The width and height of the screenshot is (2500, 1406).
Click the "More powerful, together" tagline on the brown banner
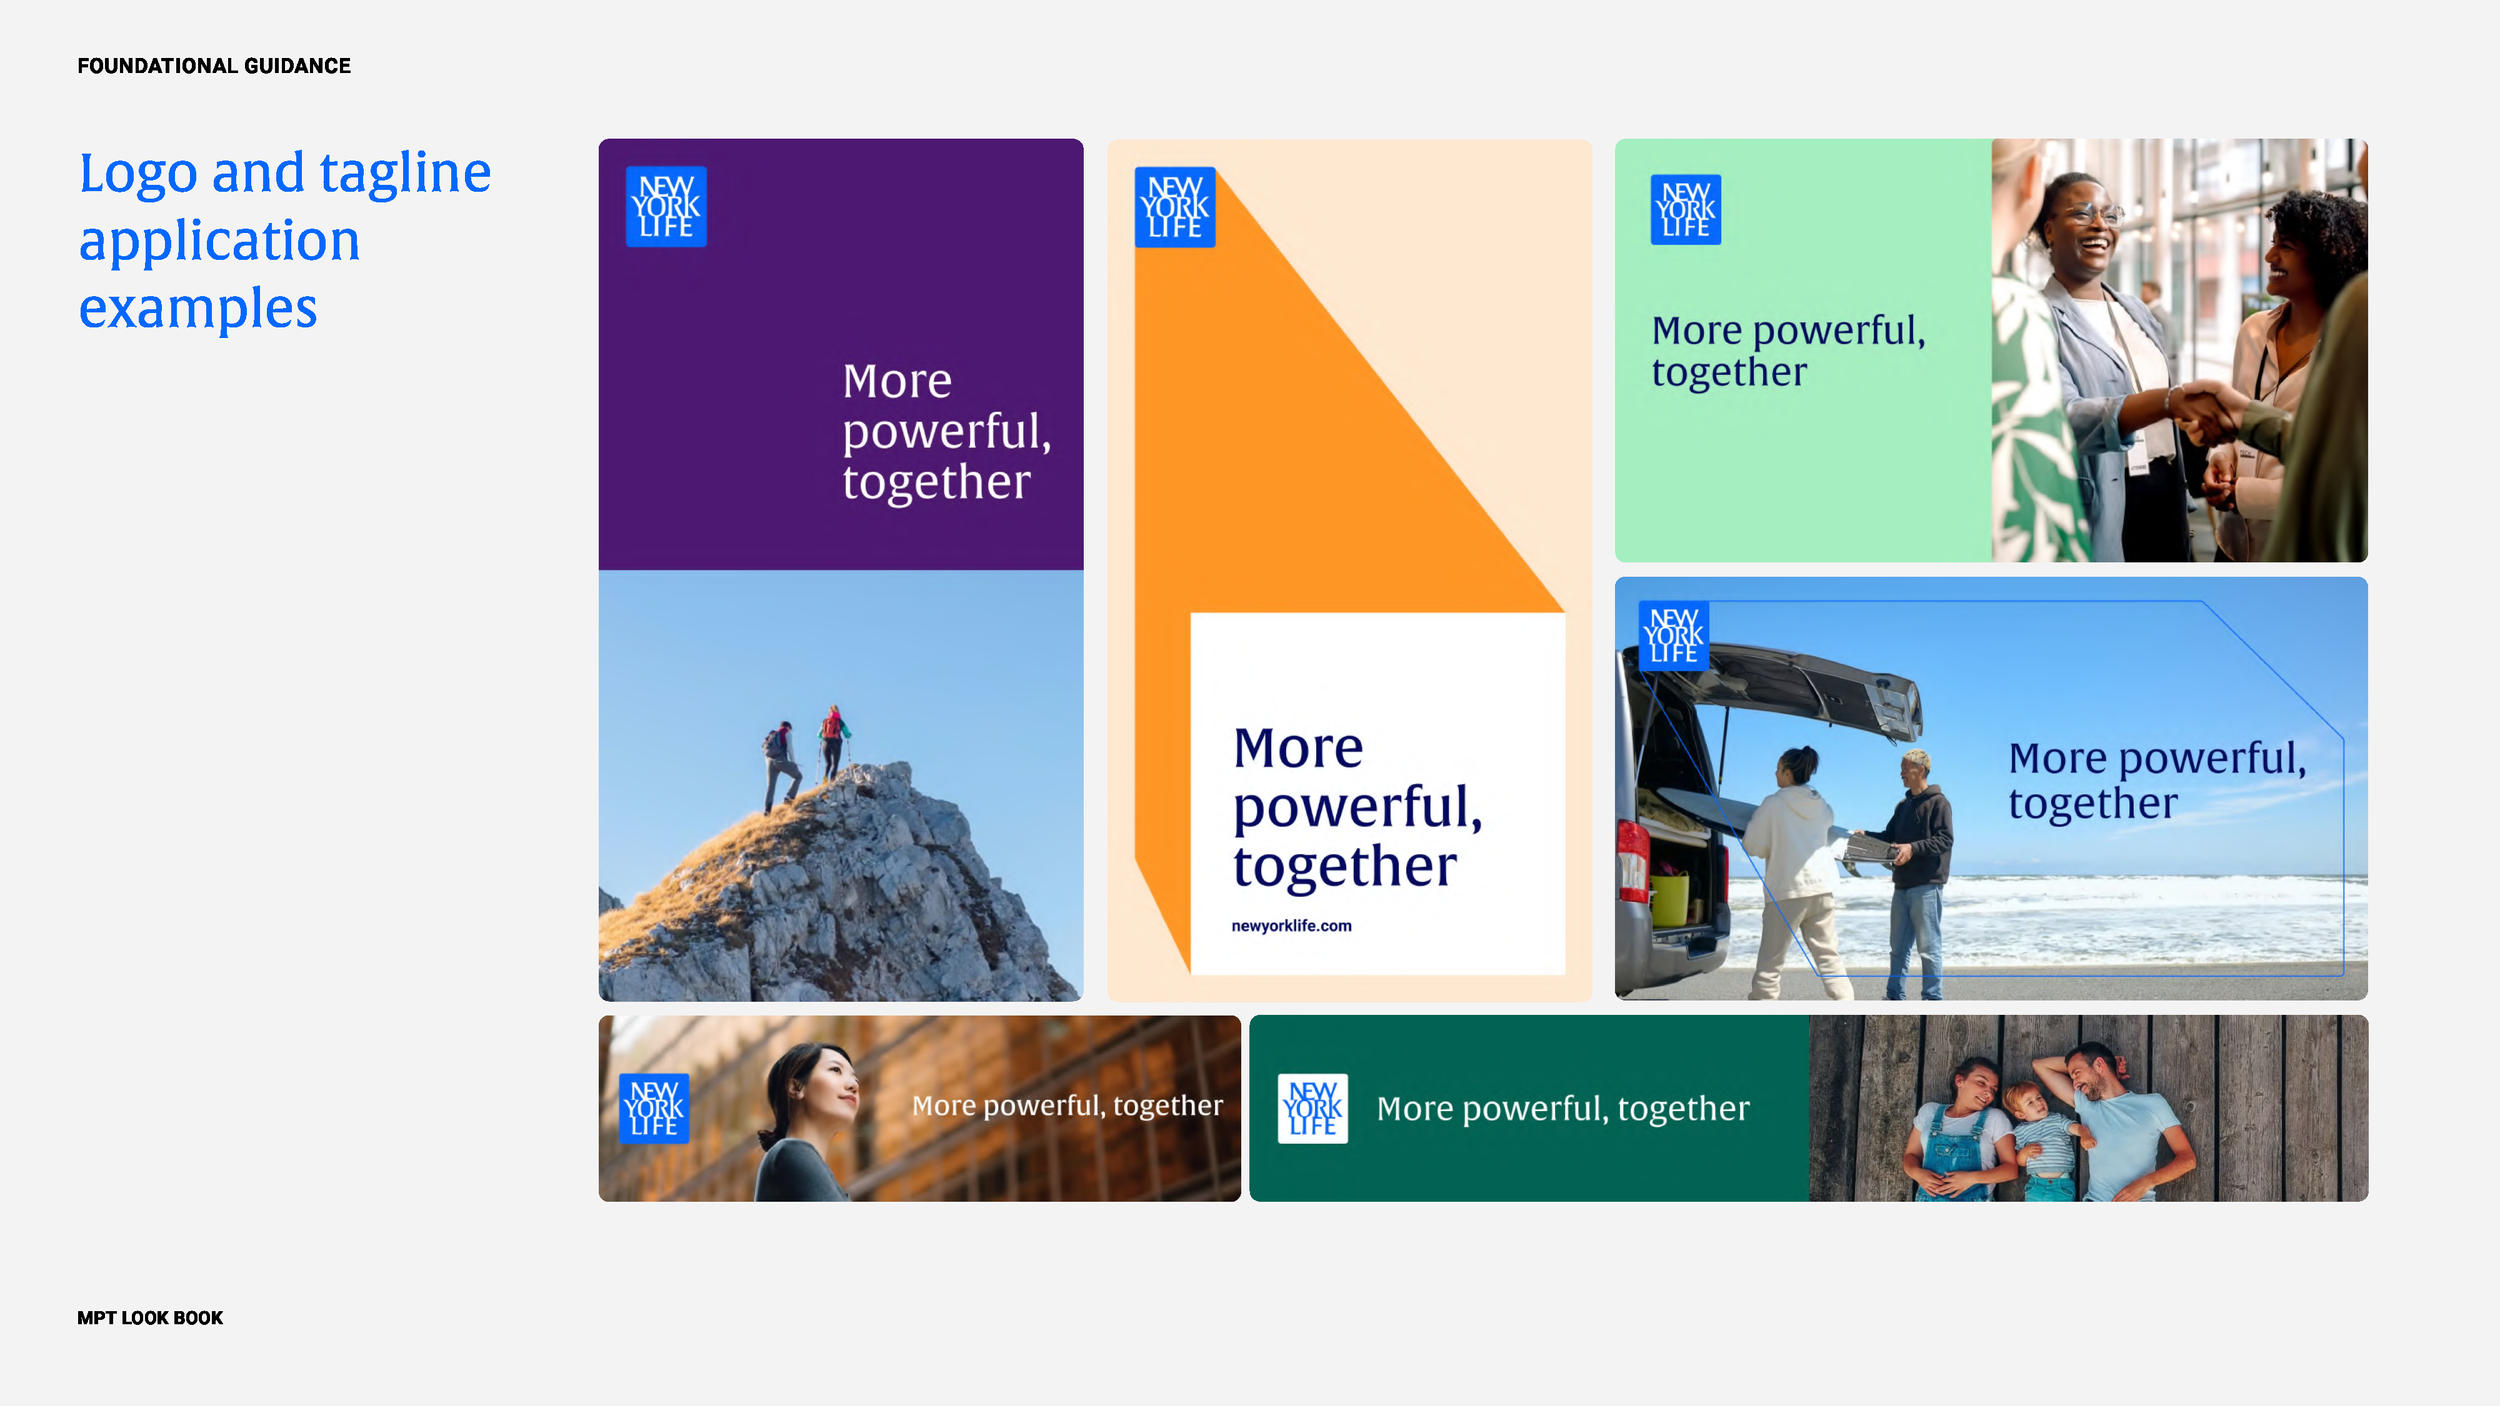click(x=1067, y=1105)
